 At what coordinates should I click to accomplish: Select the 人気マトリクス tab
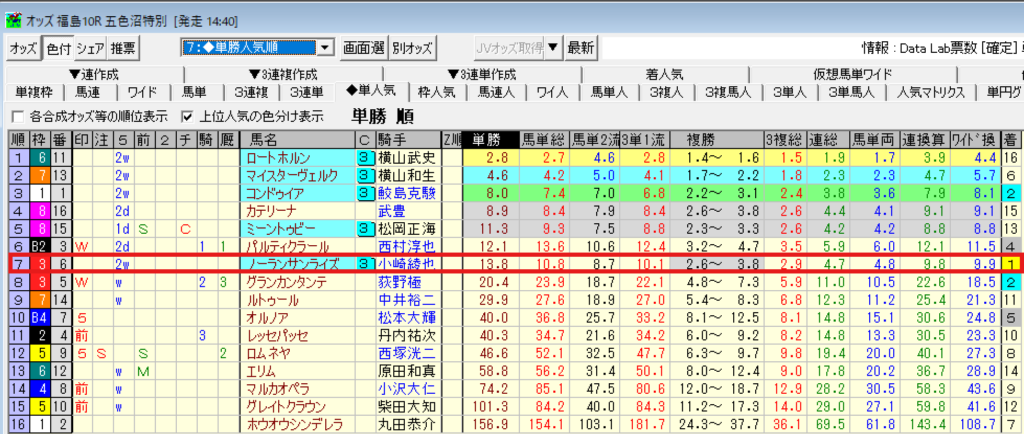tap(930, 92)
